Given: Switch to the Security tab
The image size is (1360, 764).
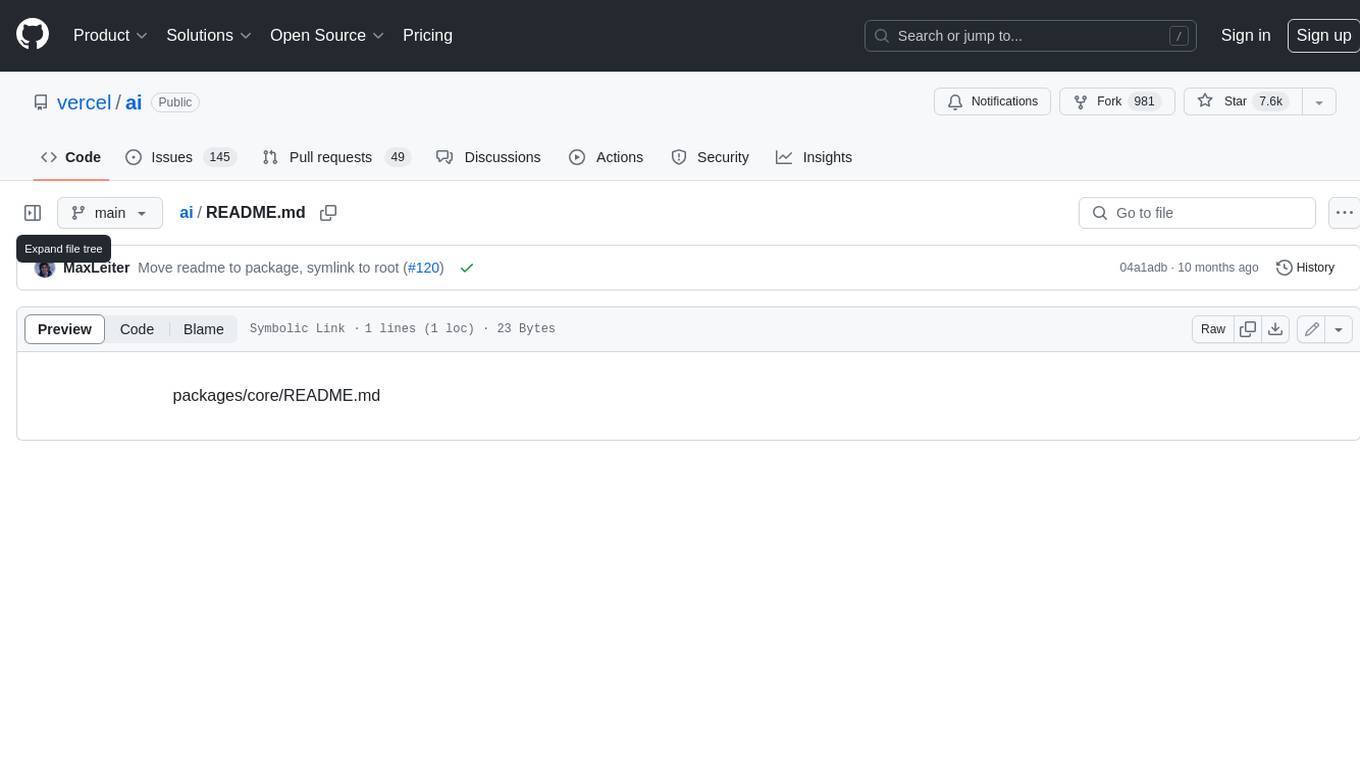Looking at the screenshot, I should pyautogui.click(x=710, y=157).
